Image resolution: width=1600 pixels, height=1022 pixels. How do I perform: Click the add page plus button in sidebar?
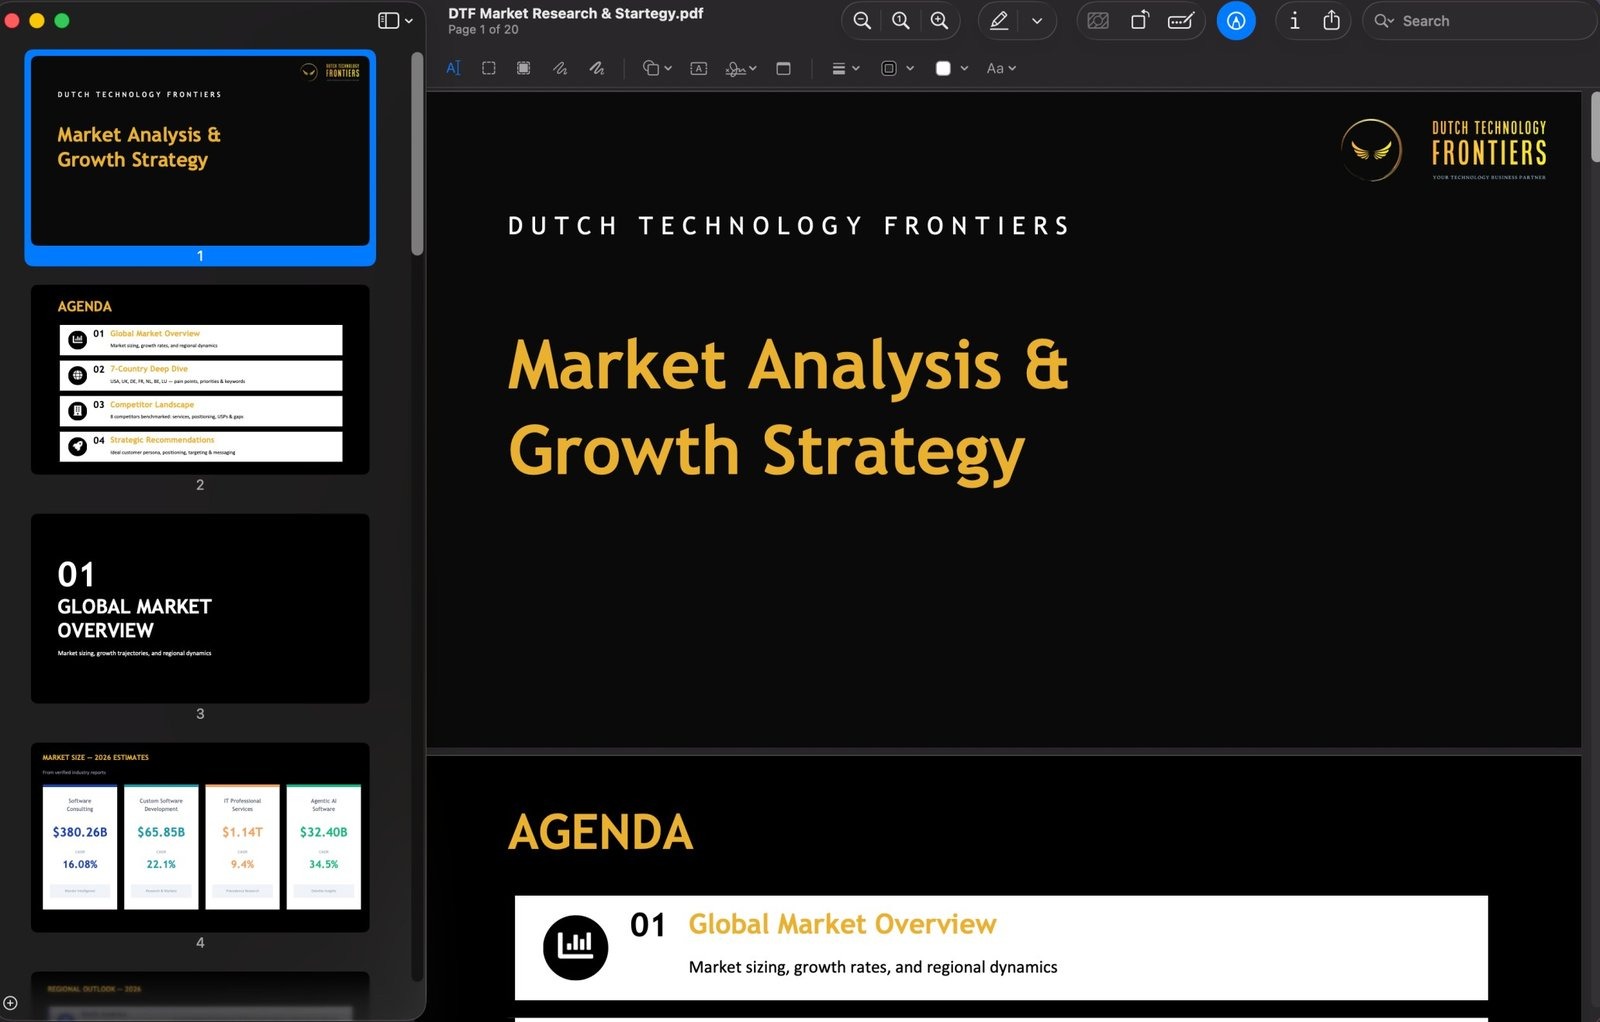[10, 1003]
